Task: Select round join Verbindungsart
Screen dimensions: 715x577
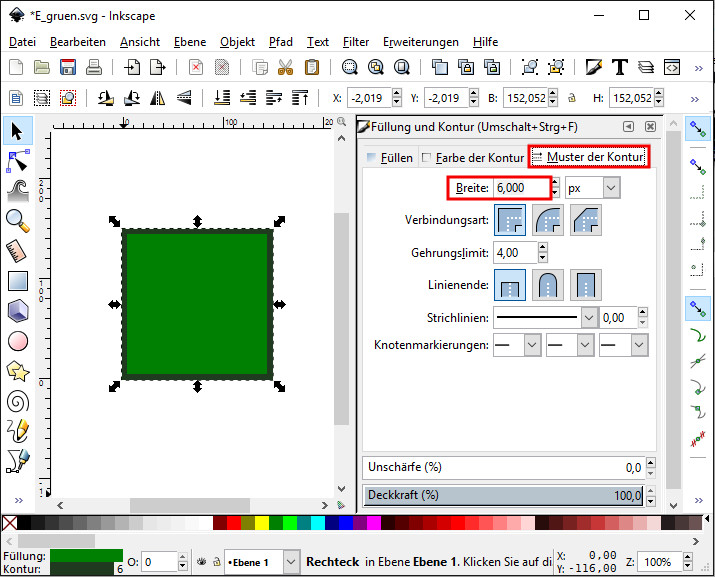Action: click(548, 220)
